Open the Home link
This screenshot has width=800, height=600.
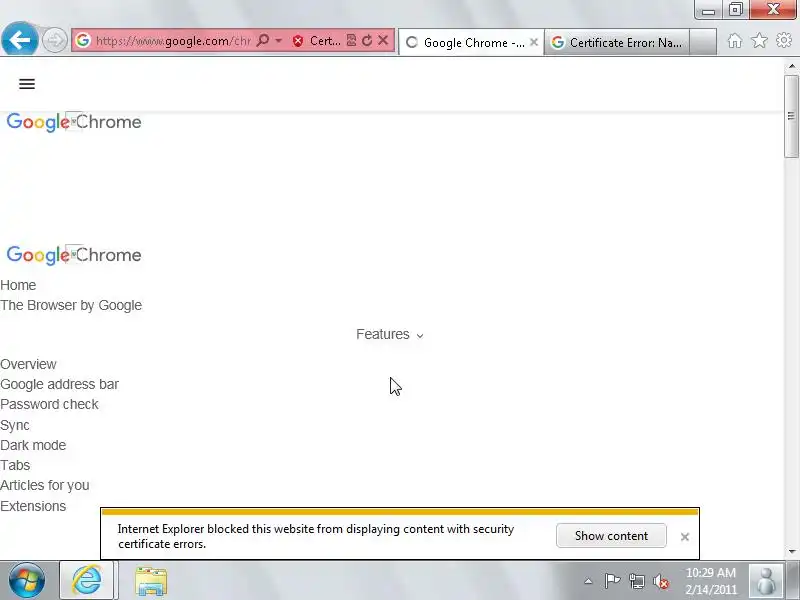[x=18, y=285]
